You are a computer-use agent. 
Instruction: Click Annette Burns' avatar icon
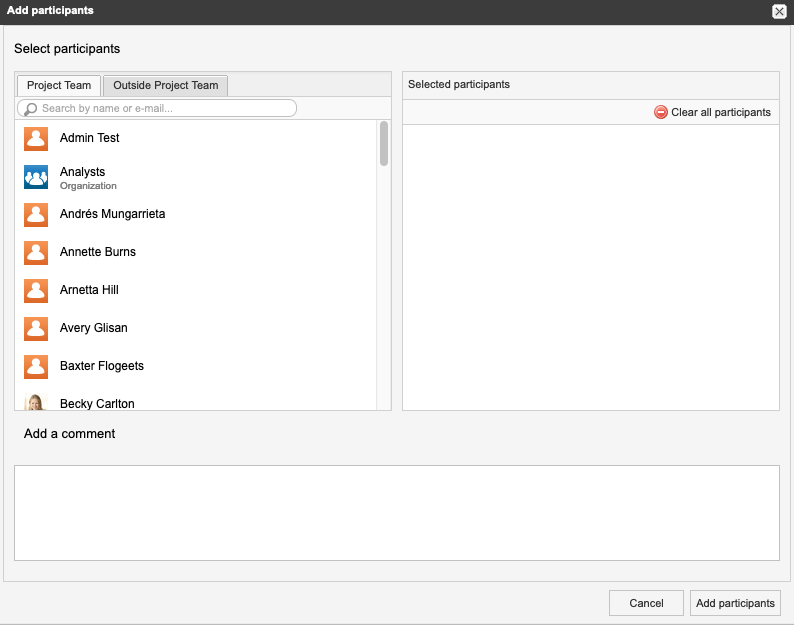36,253
